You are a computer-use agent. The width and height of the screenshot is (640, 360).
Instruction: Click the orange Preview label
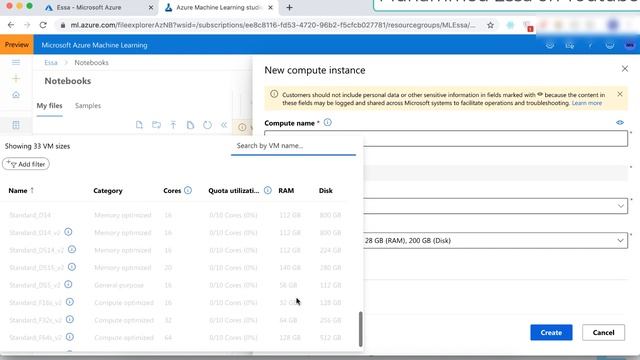pyautogui.click(x=17, y=45)
